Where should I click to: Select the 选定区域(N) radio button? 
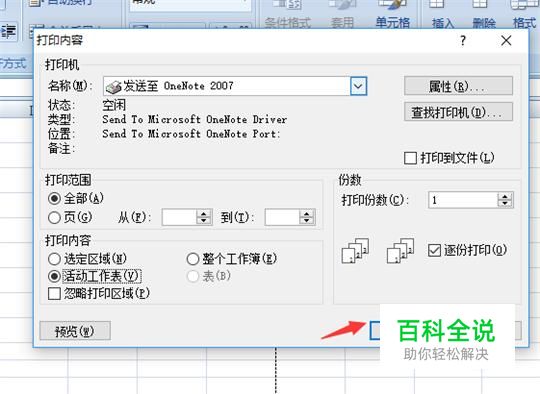54,259
